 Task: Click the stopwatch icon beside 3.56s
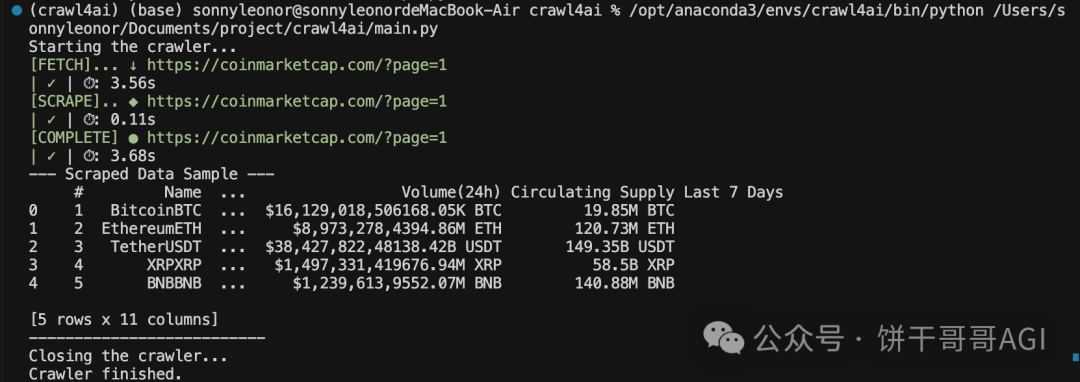pos(90,84)
